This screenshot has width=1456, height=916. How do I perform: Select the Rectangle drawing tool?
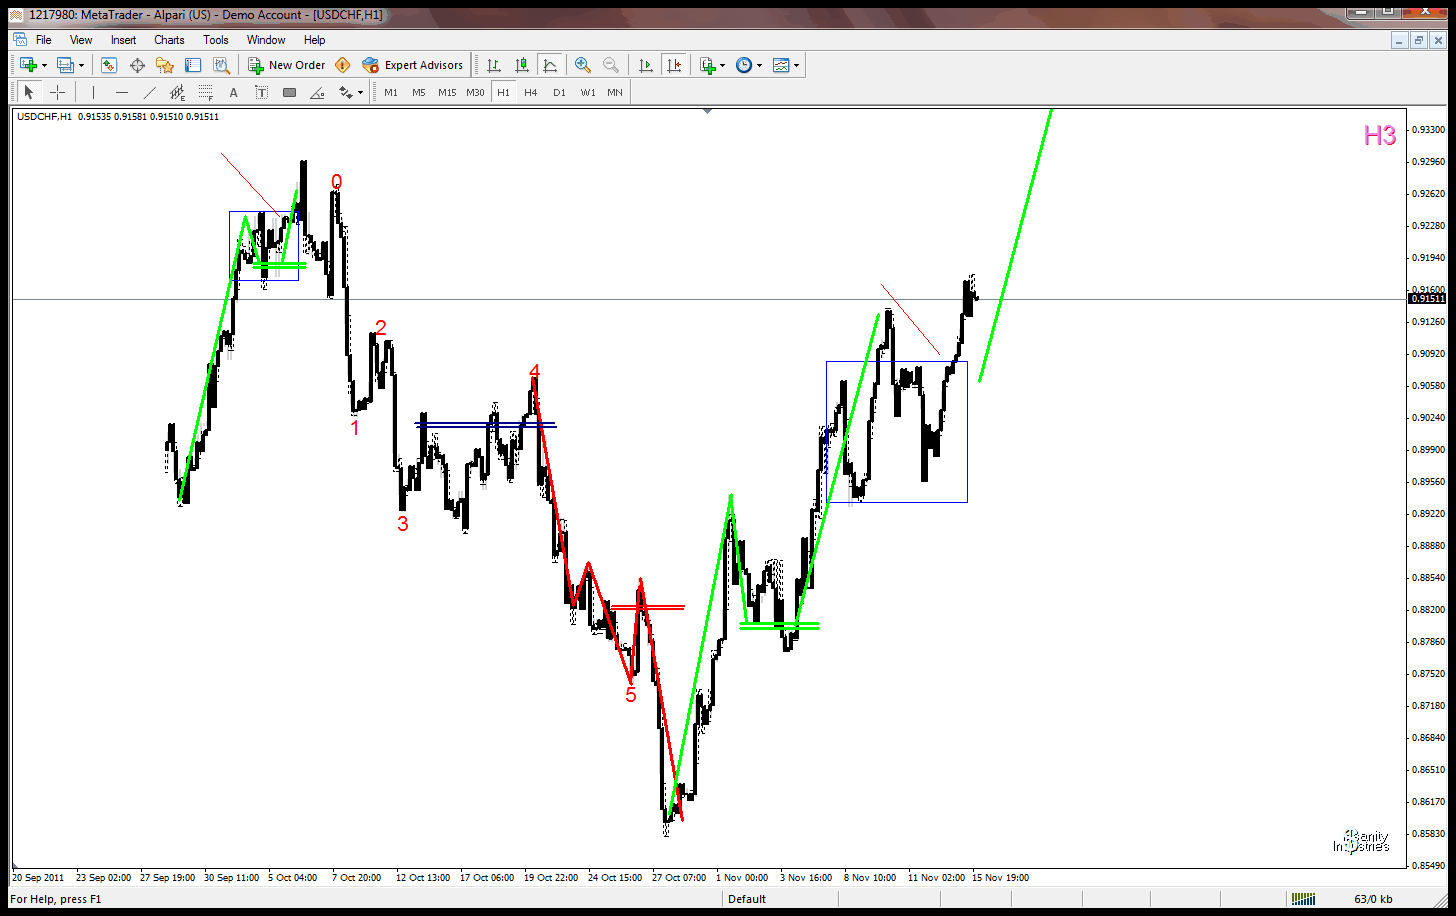click(x=290, y=92)
